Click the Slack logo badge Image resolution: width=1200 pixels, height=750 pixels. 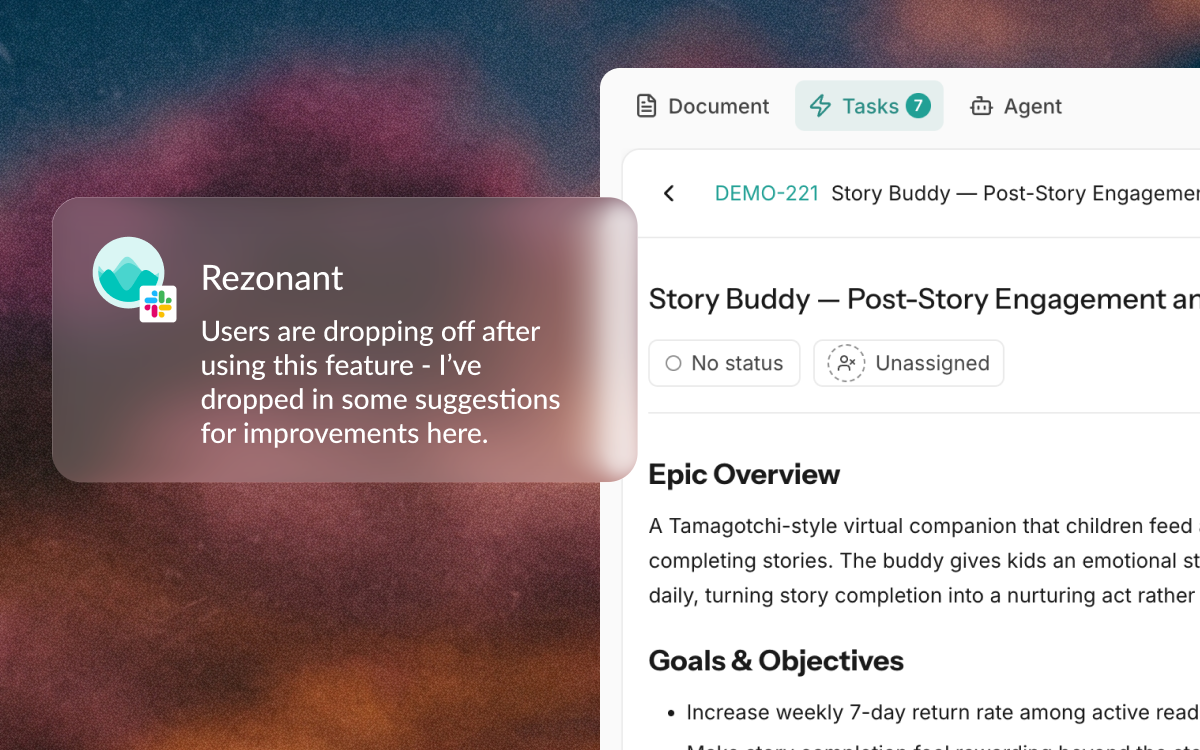pos(158,304)
